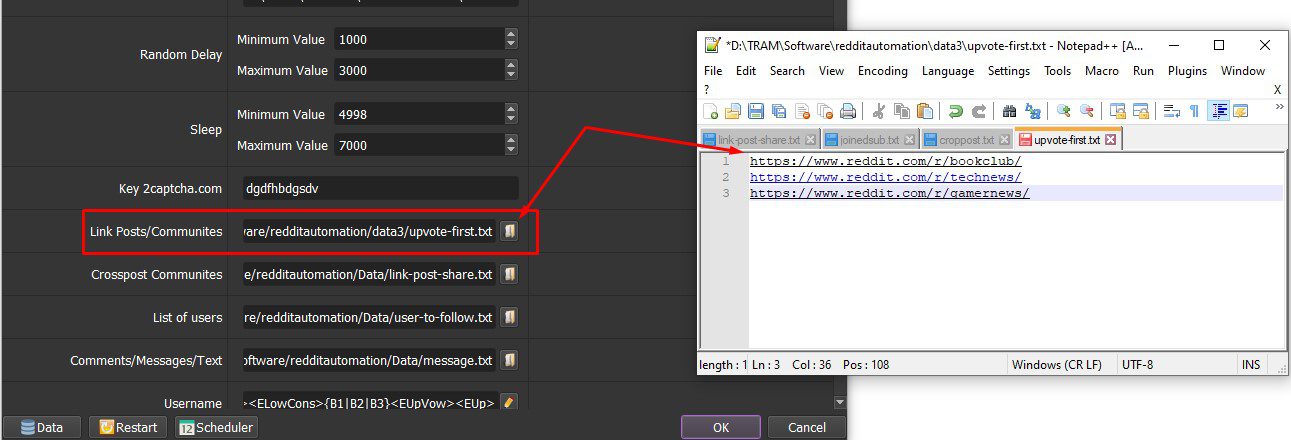Click the User Defined Language icon

(x=1241, y=111)
